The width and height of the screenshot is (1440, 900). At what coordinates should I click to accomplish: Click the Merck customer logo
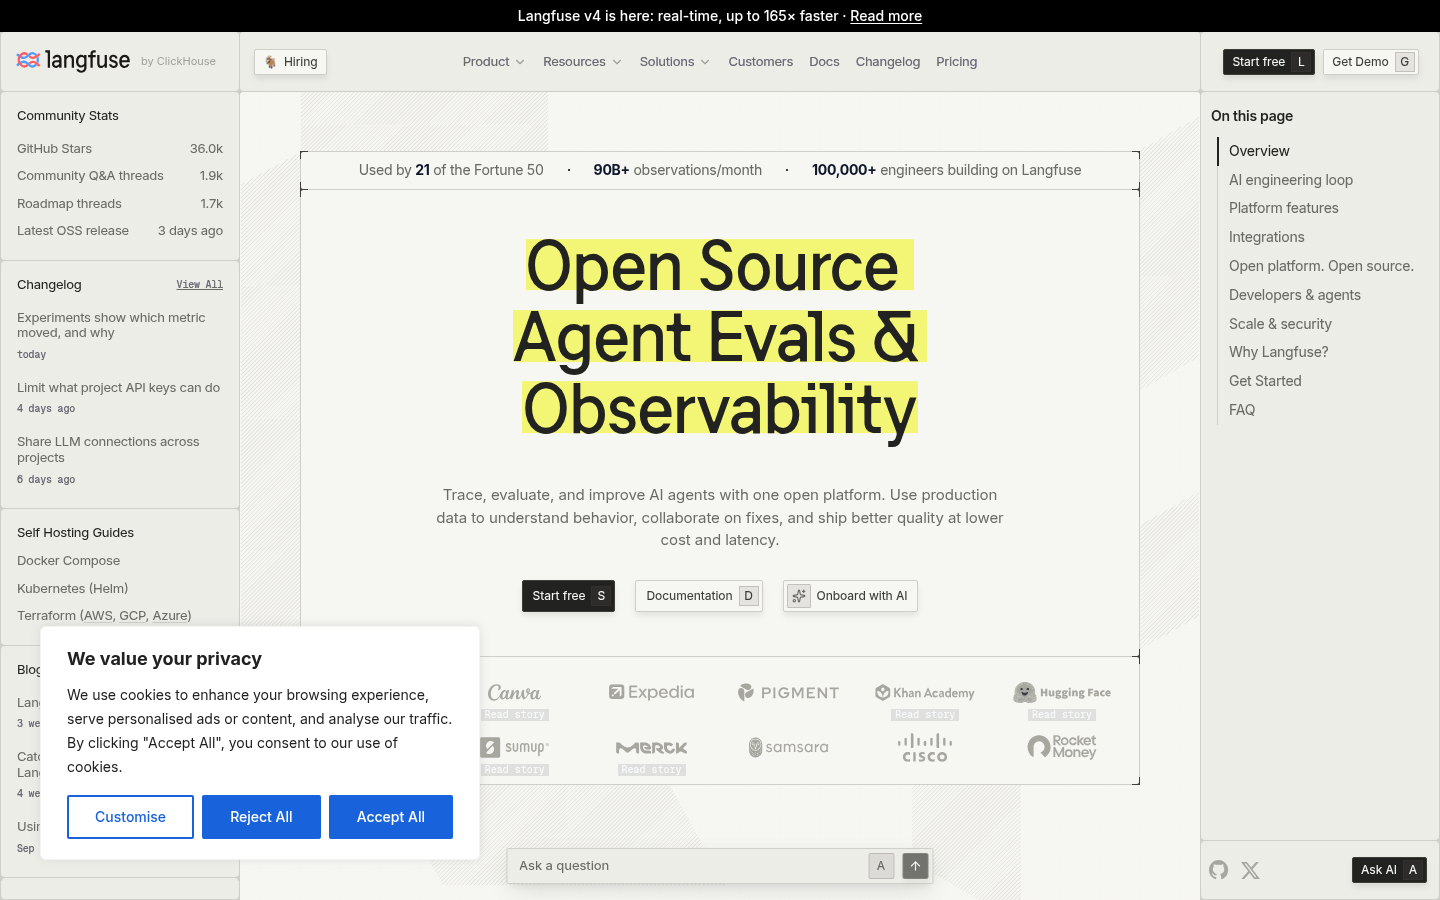651,747
